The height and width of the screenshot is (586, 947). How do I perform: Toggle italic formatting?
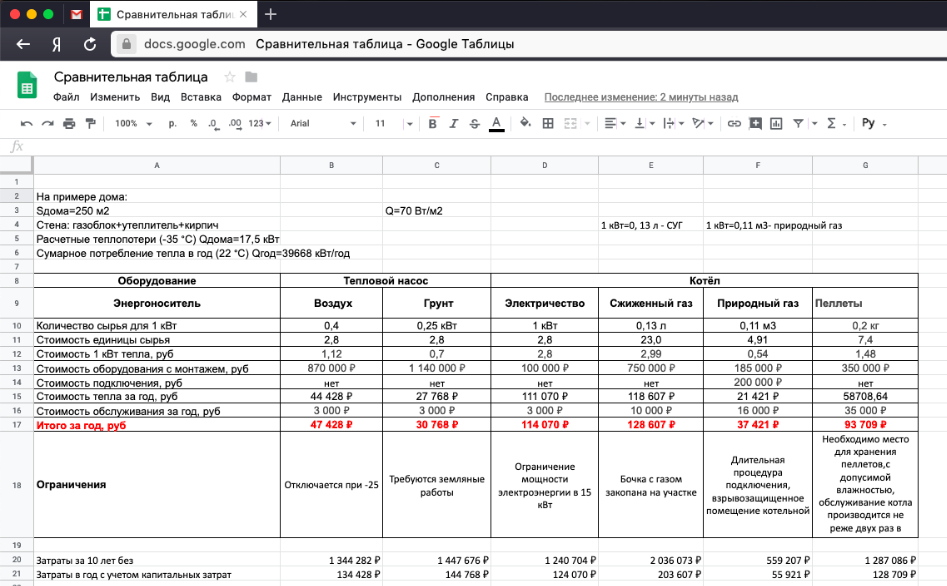(x=454, y=124)
